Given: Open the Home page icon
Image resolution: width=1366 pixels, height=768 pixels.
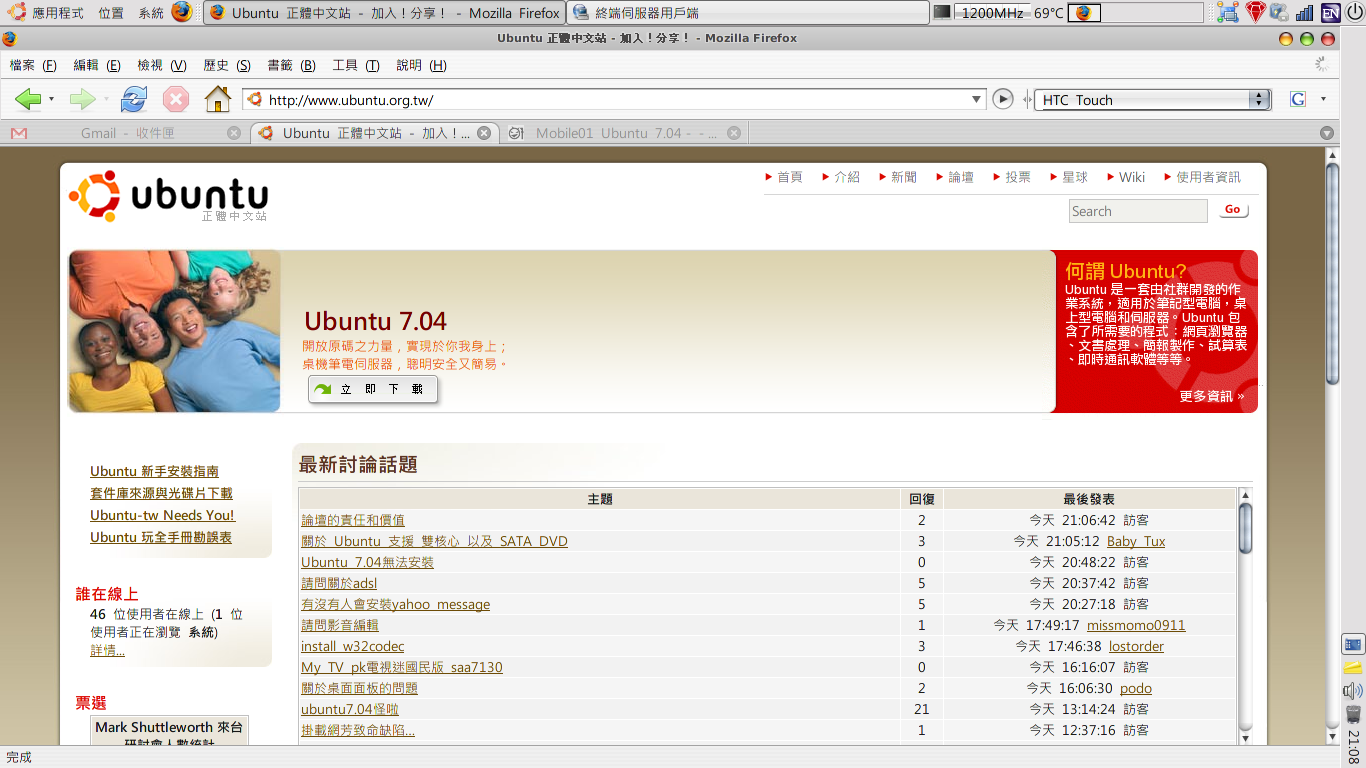Looking at the screenshot, I should (217, 99).
